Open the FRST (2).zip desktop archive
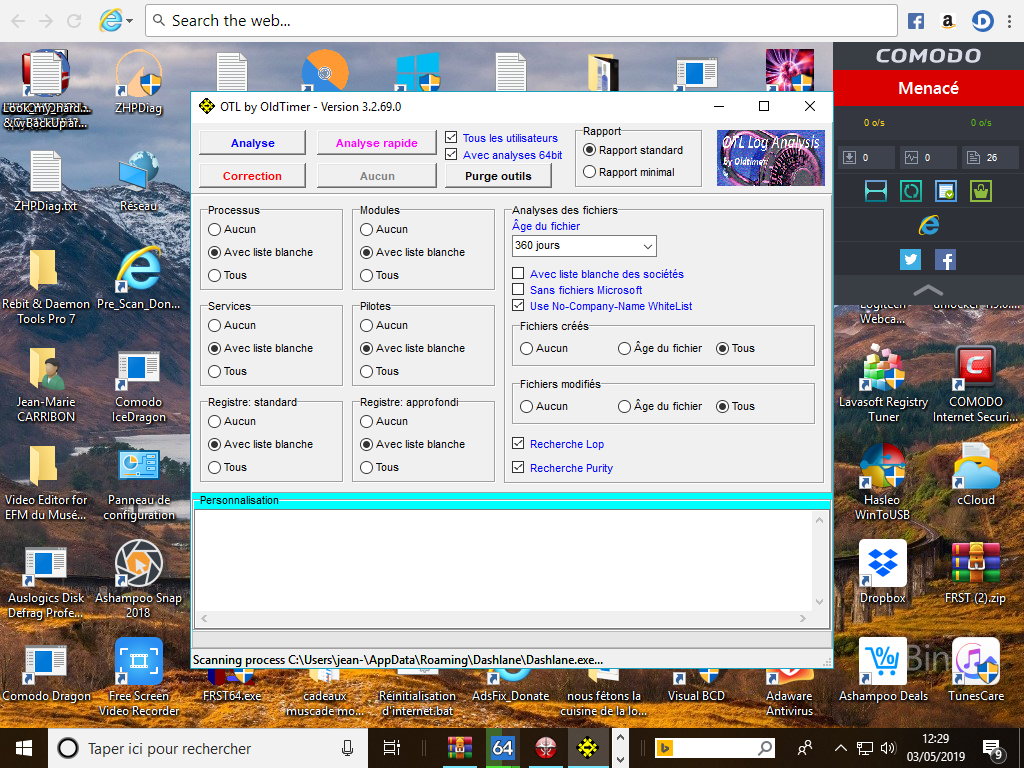 coord(975,572)
